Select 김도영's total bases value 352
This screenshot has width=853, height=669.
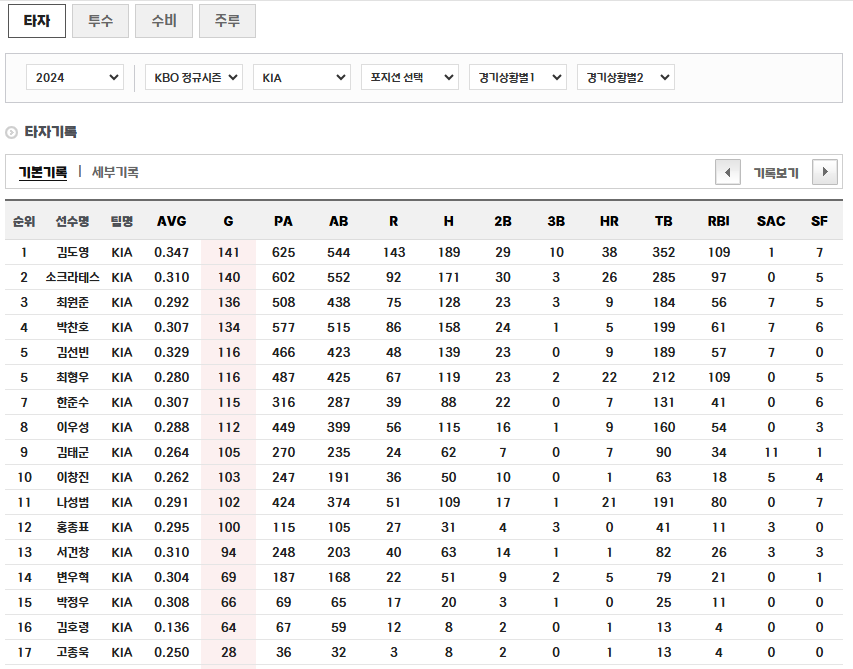coord(664,252)
